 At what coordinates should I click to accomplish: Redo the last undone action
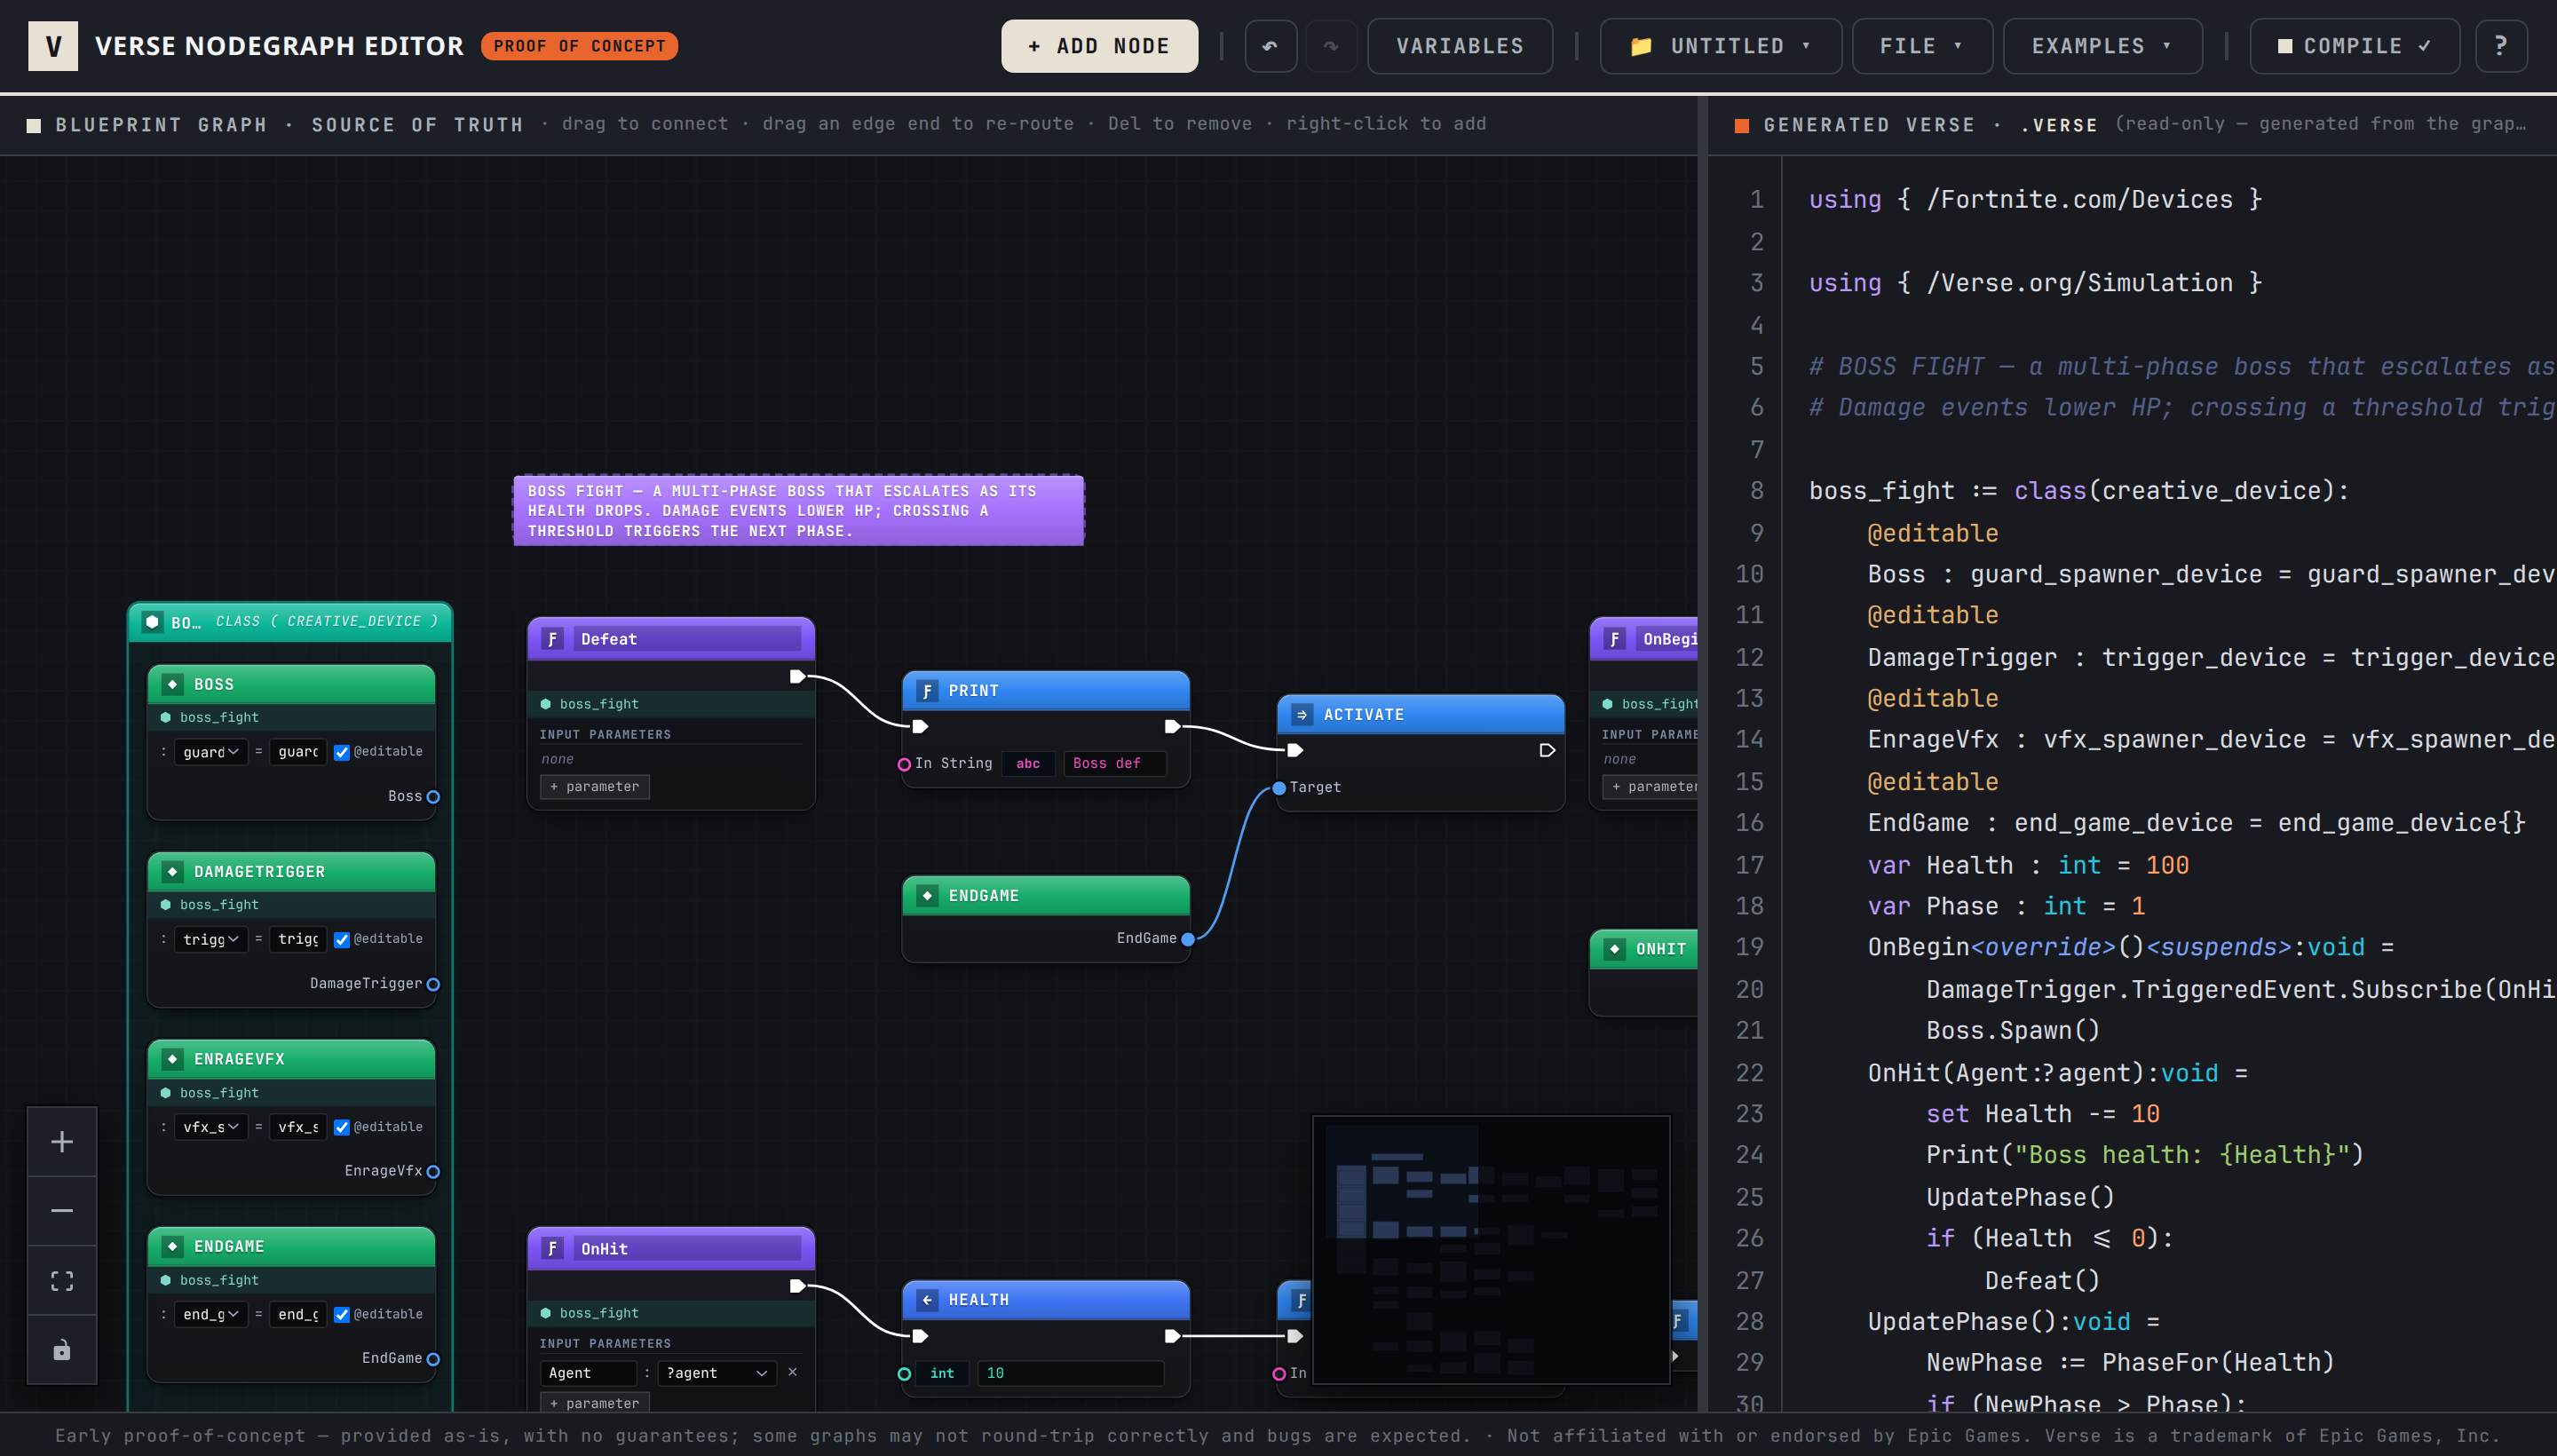pos(1331,46)
